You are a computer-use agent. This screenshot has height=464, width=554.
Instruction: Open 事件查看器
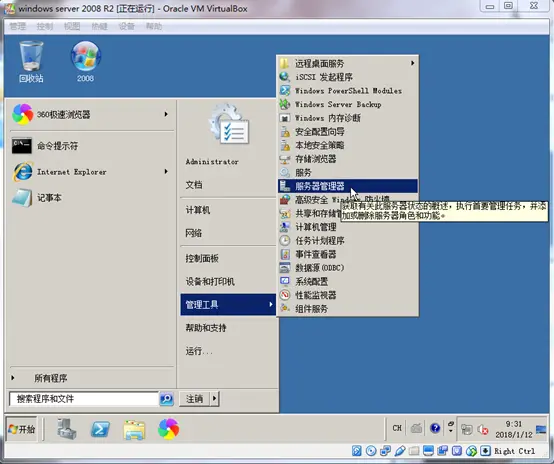[348, 254]
